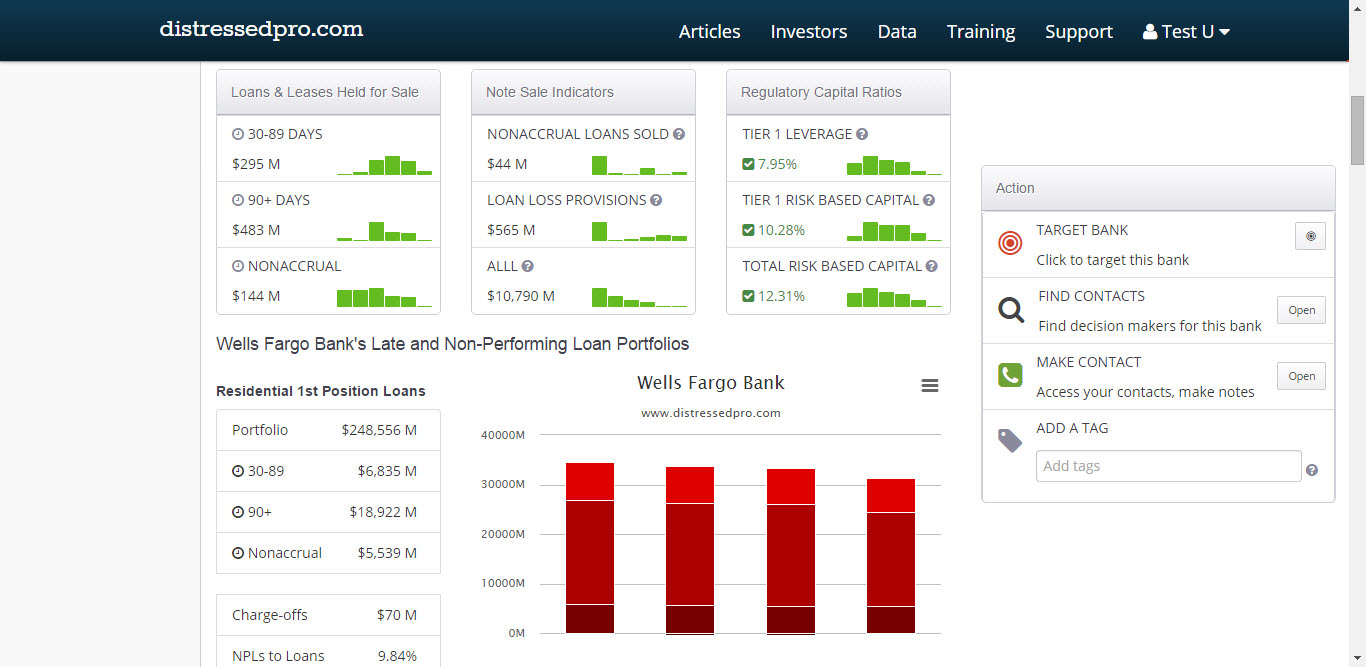Click the $18,922 M value
The height and width of the screenshot is (667, 1366).
(383, 512)
